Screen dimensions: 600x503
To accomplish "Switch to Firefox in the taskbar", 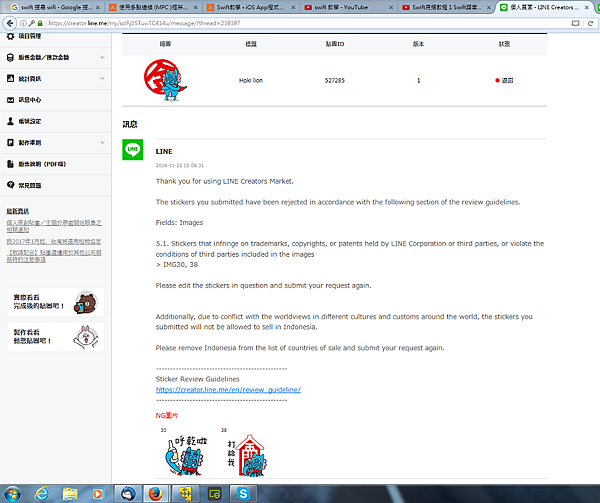I will pyautogui.click(x=155, y=494).
